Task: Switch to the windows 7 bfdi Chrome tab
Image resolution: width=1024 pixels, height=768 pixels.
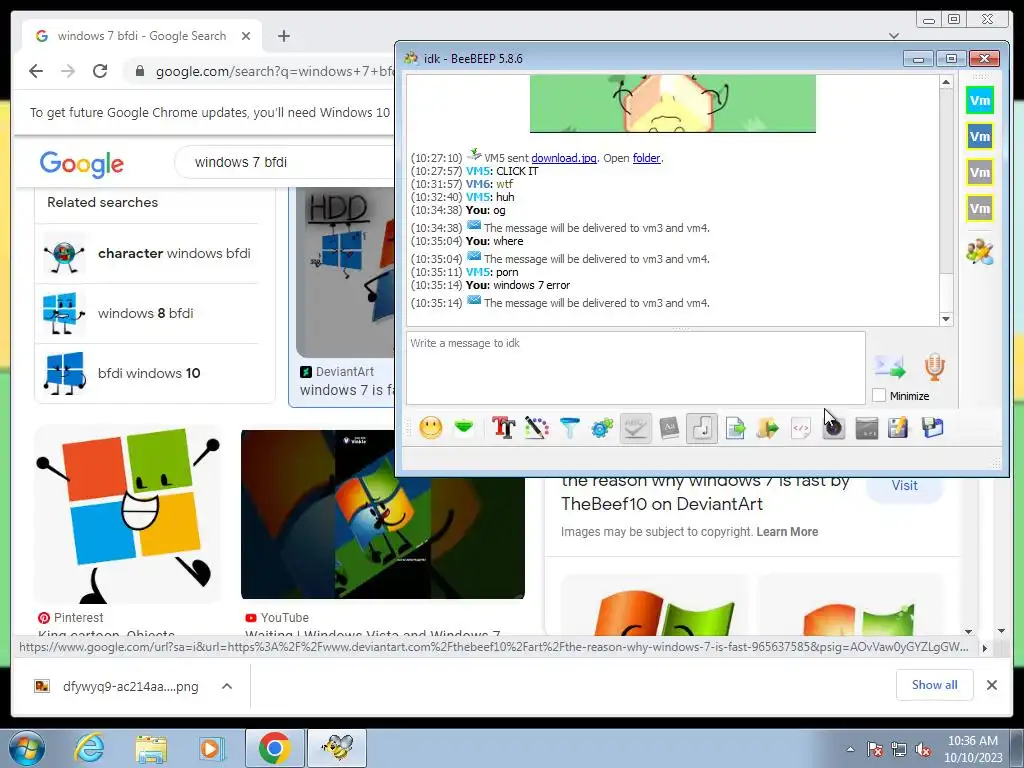Action: [142, 36]
